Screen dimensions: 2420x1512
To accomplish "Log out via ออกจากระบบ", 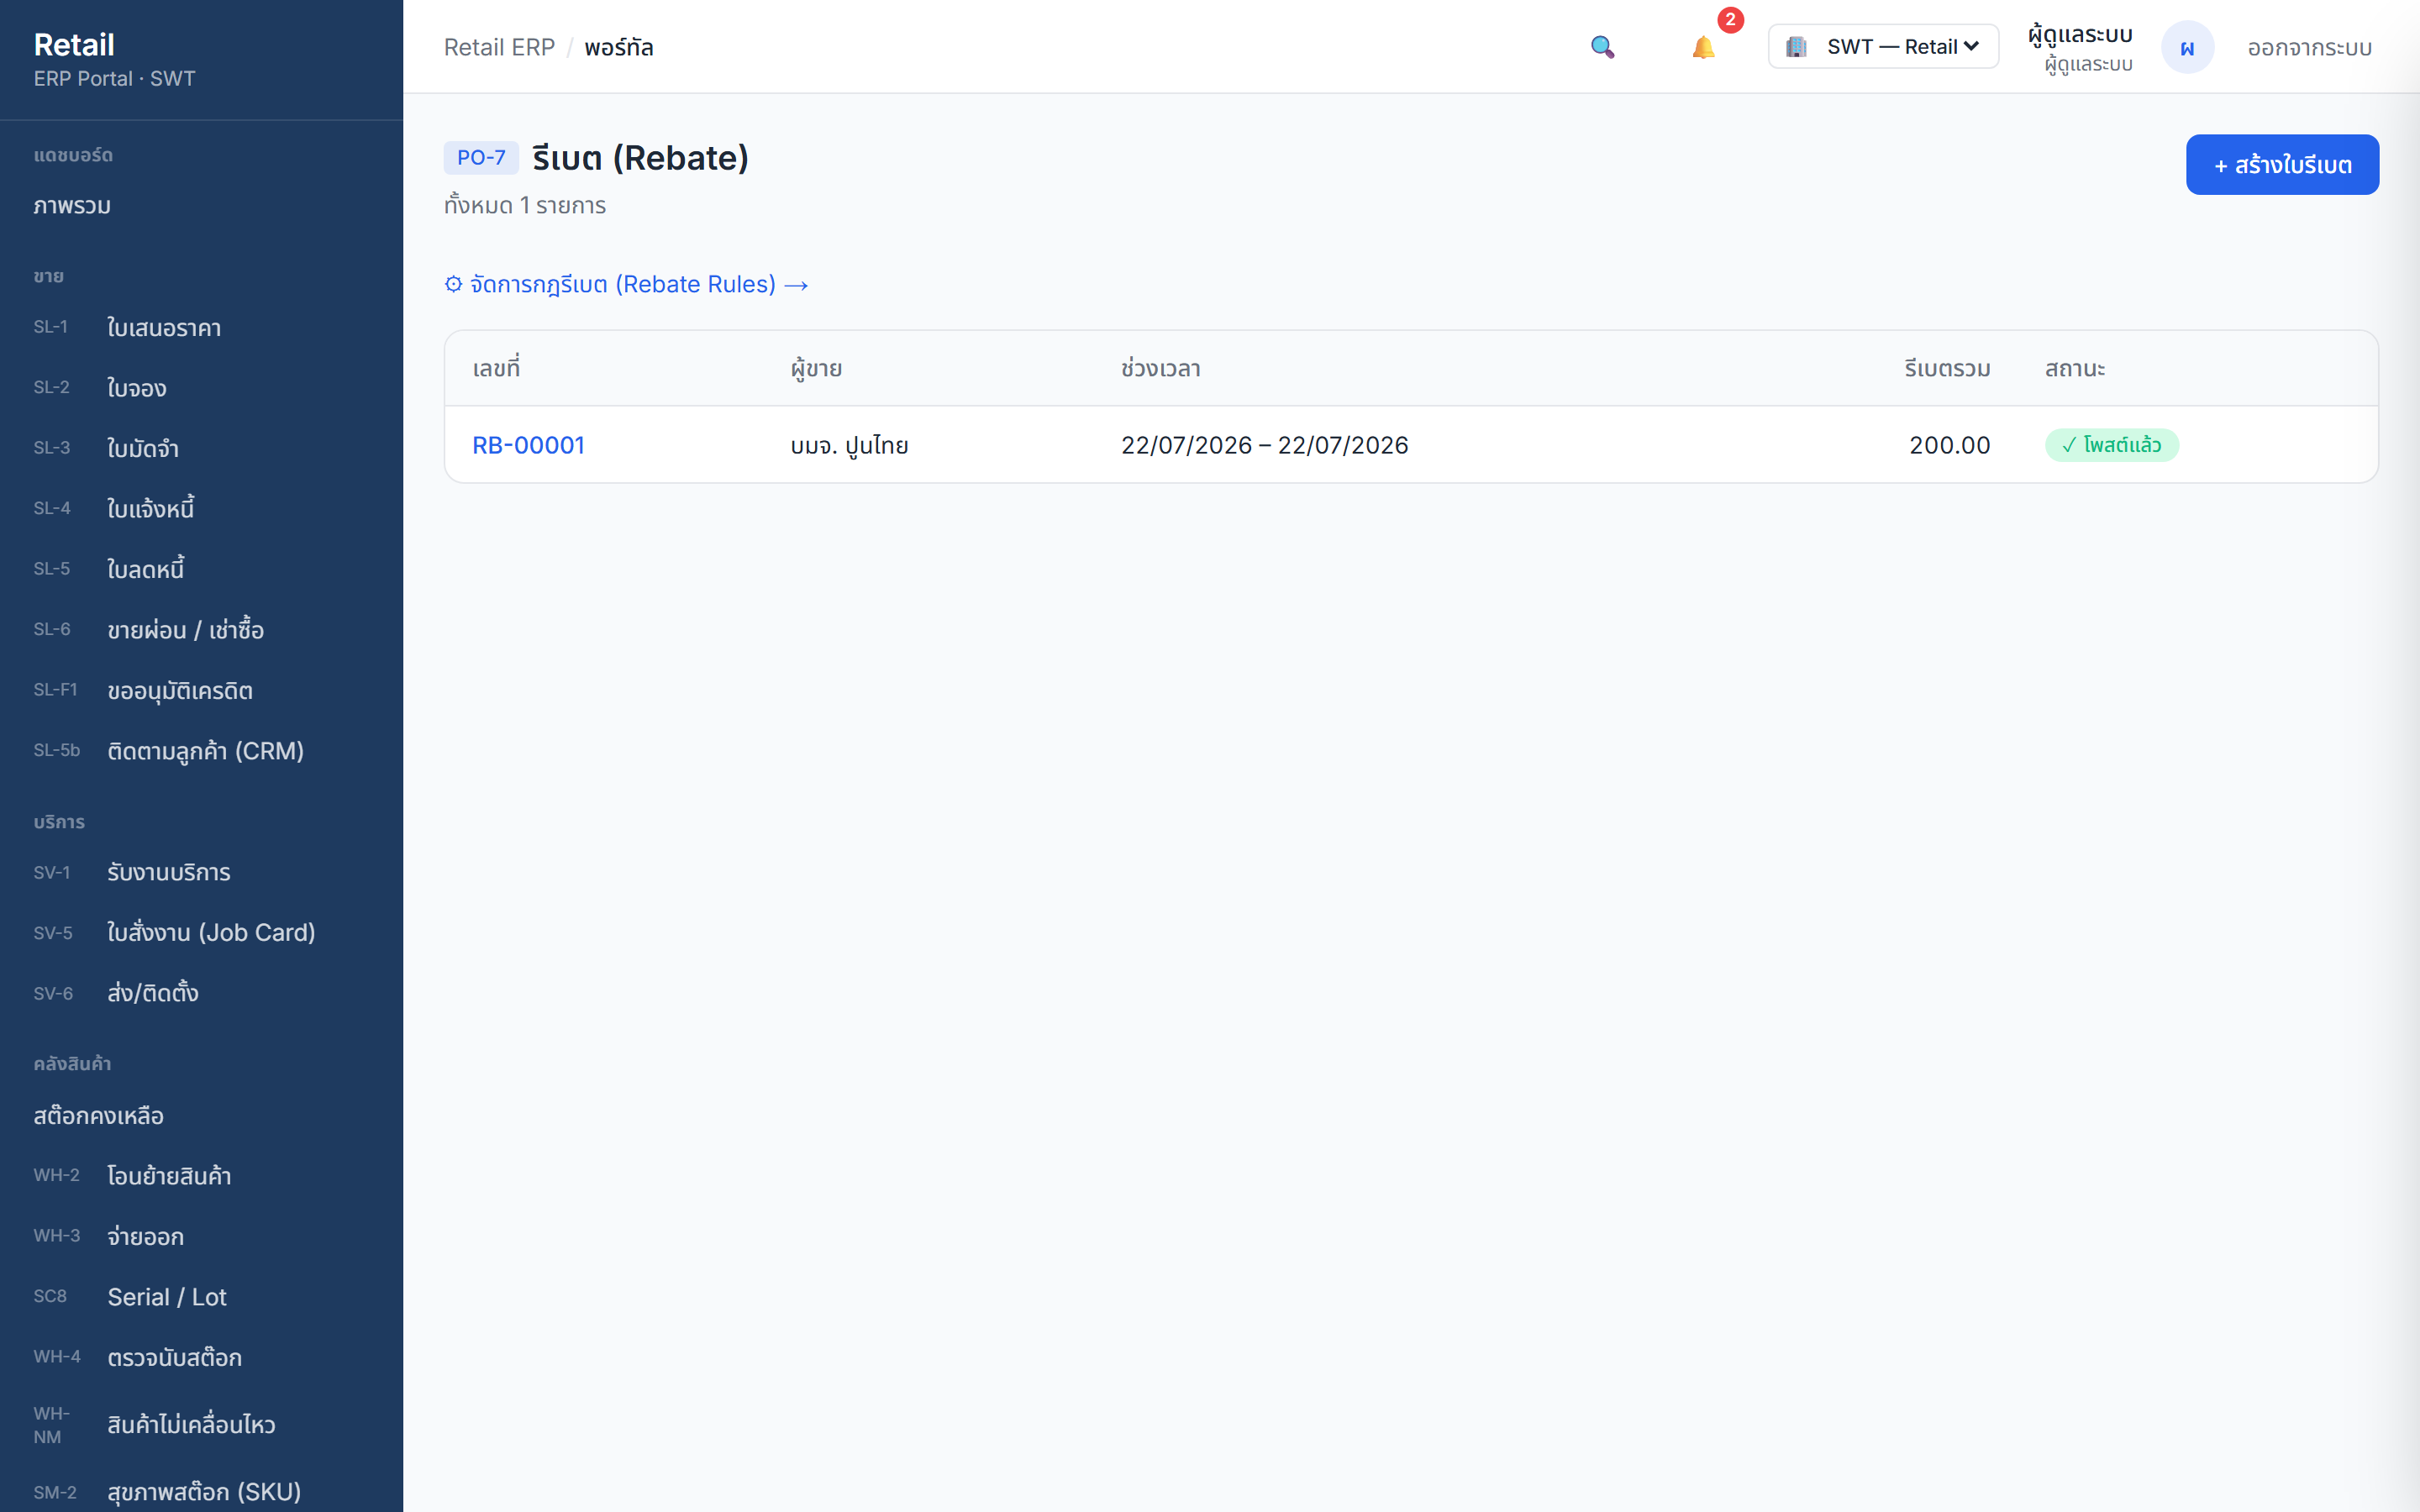I will [x=2309, y=47].
